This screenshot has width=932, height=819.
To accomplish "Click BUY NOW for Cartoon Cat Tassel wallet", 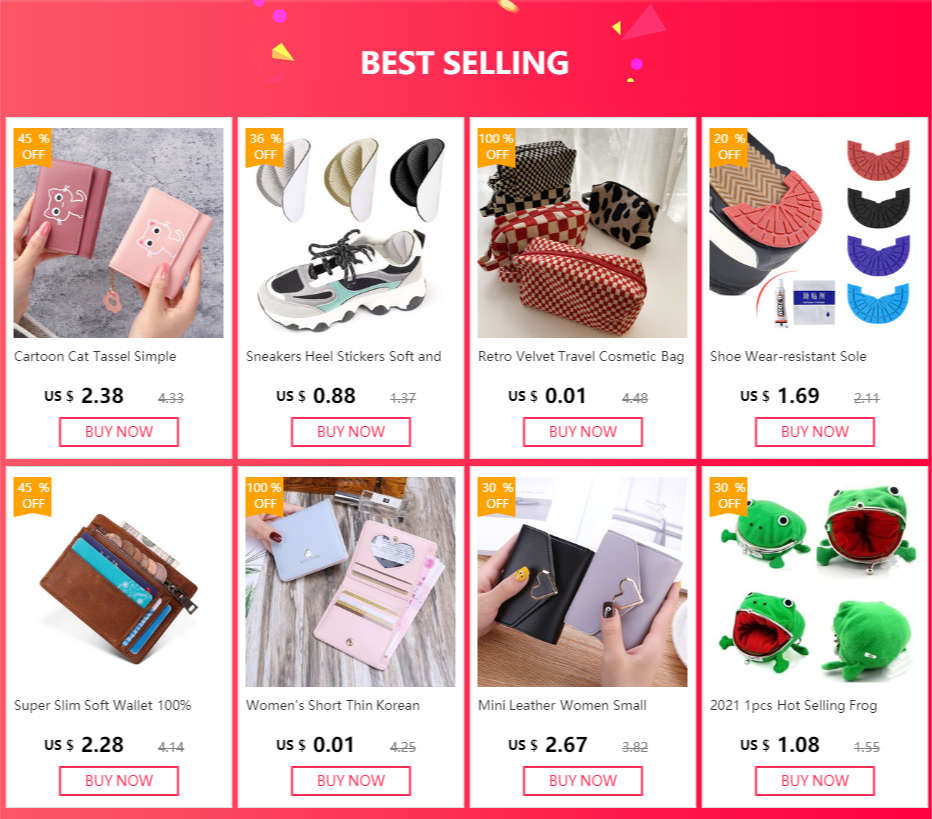I will [119, 431].
